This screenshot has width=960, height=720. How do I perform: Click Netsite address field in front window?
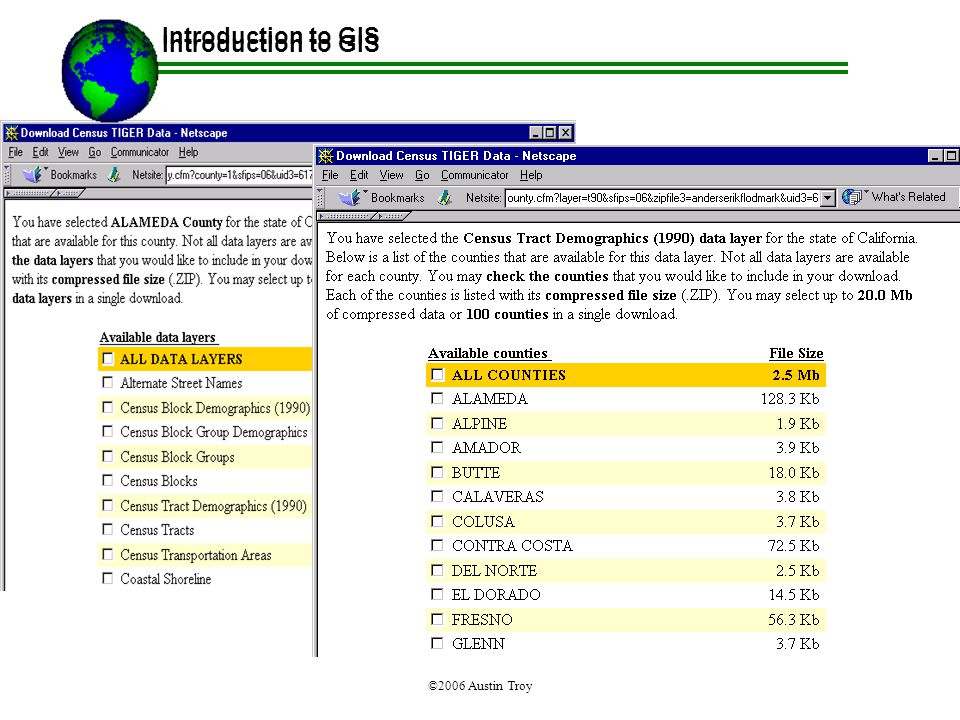click(662, 198)
